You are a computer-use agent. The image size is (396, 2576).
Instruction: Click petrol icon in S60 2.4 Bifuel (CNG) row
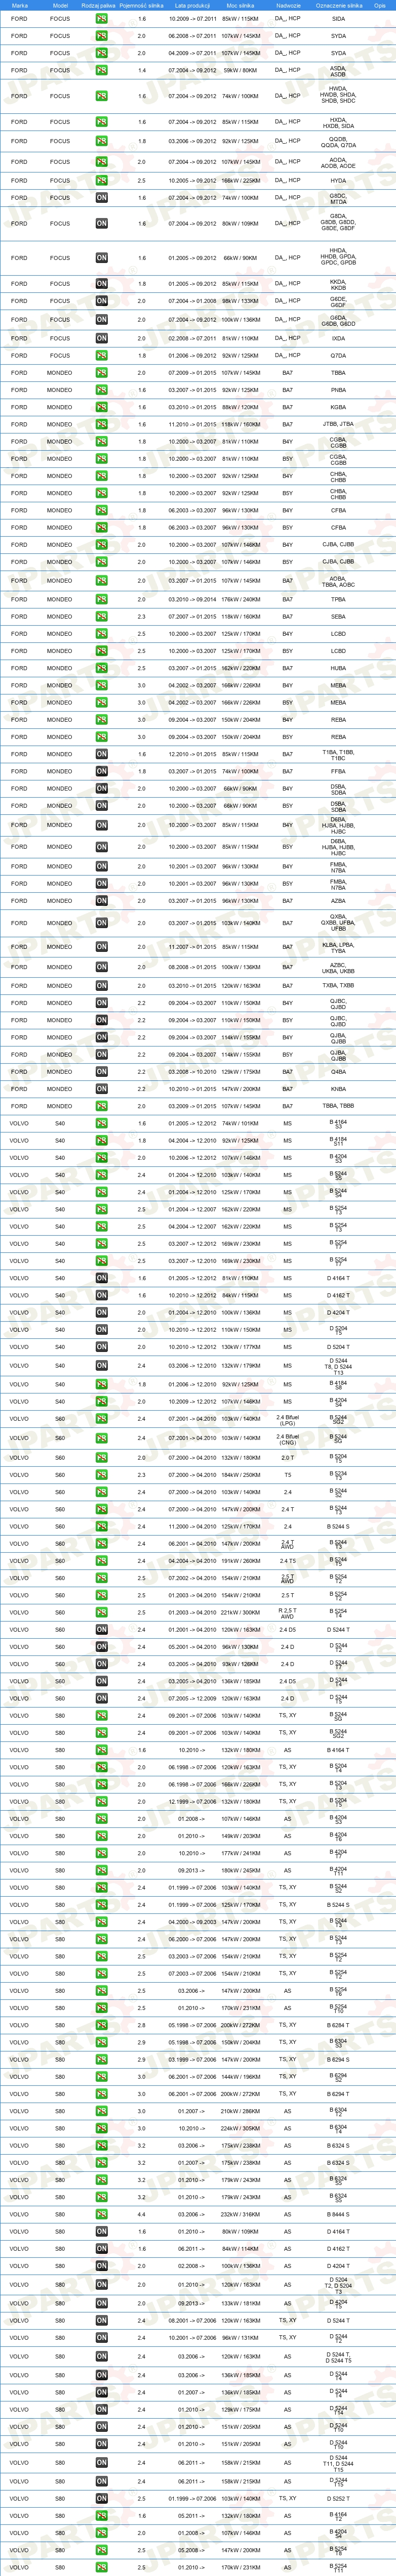[101, 1438]
